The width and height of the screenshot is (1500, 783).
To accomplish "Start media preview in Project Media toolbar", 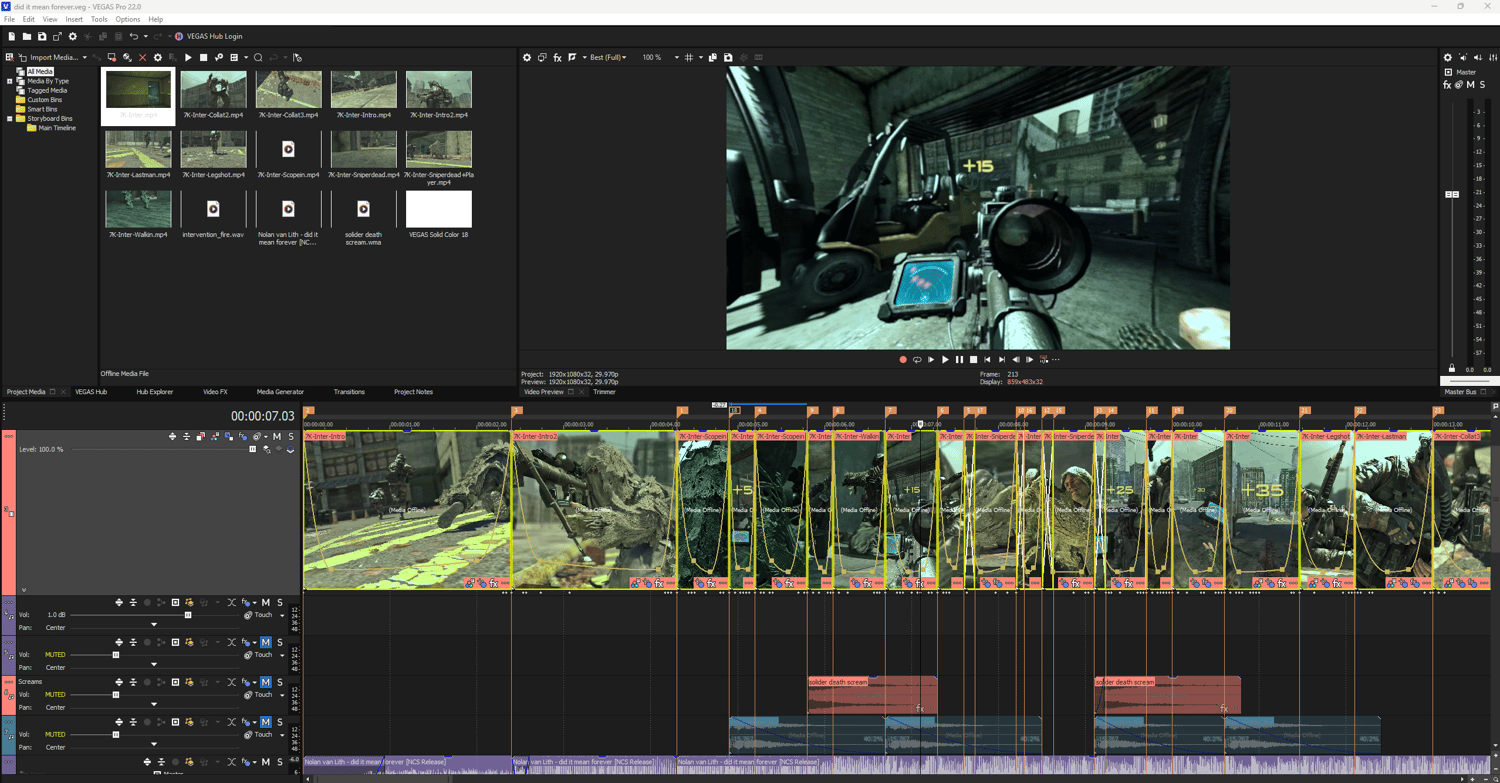I will pyautogui.click(x=188, y=58).
